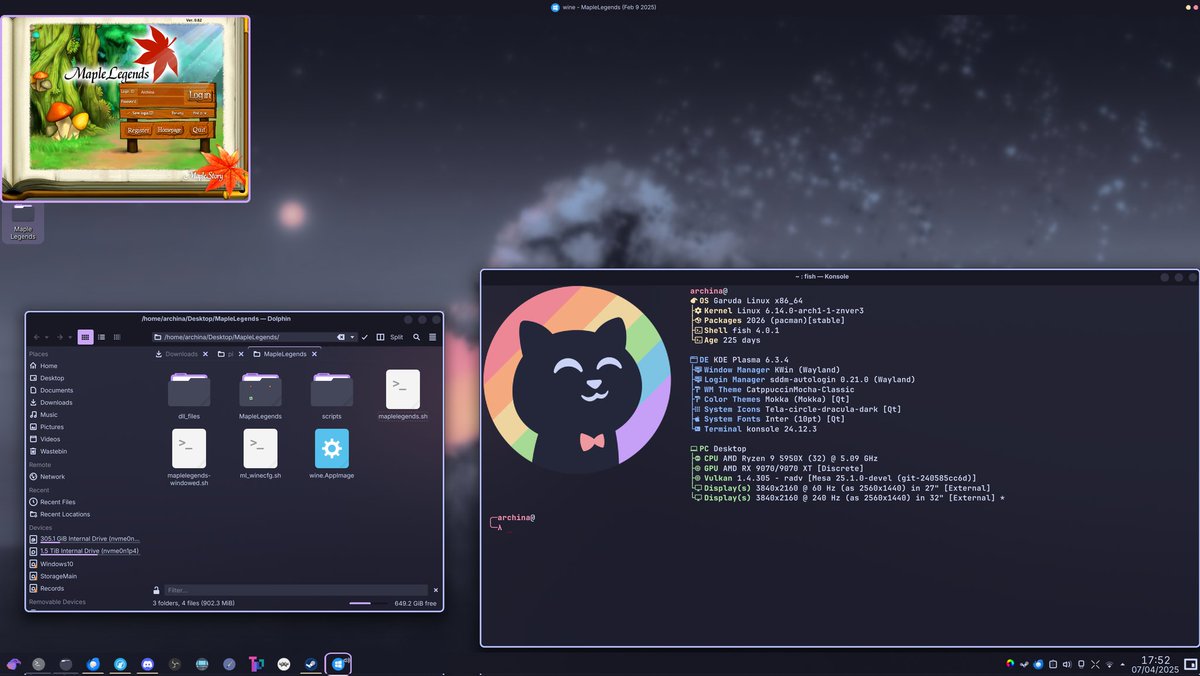
Task: Close the MapleLegends tab
Action: pos(314,354)
